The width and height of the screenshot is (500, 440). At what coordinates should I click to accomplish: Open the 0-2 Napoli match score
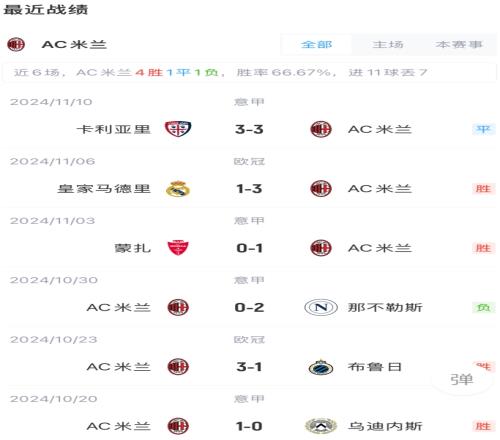tap(249, 307)
